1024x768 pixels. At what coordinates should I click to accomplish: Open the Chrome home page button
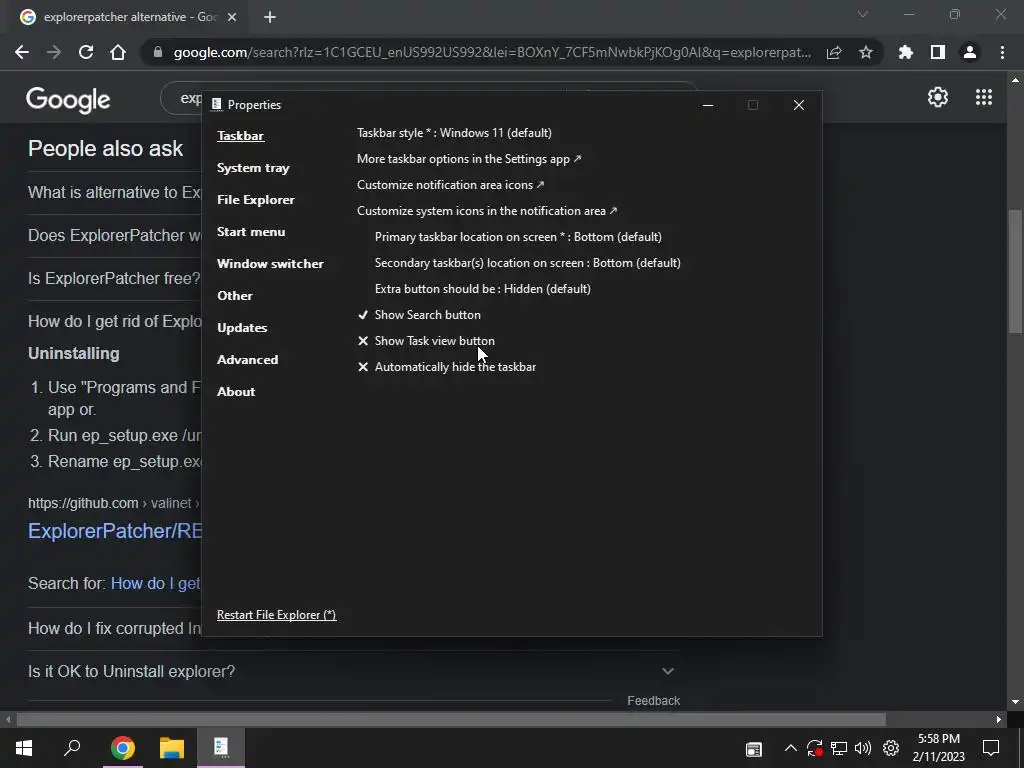tap(118, 52)
